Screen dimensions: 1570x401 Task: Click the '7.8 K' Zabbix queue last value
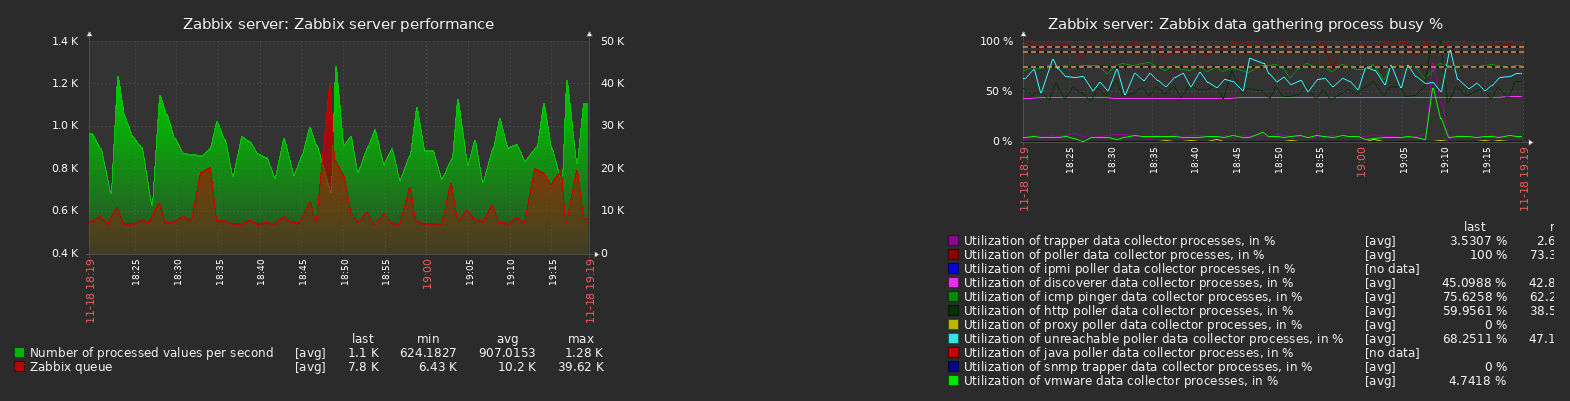(x=363, y=367)
